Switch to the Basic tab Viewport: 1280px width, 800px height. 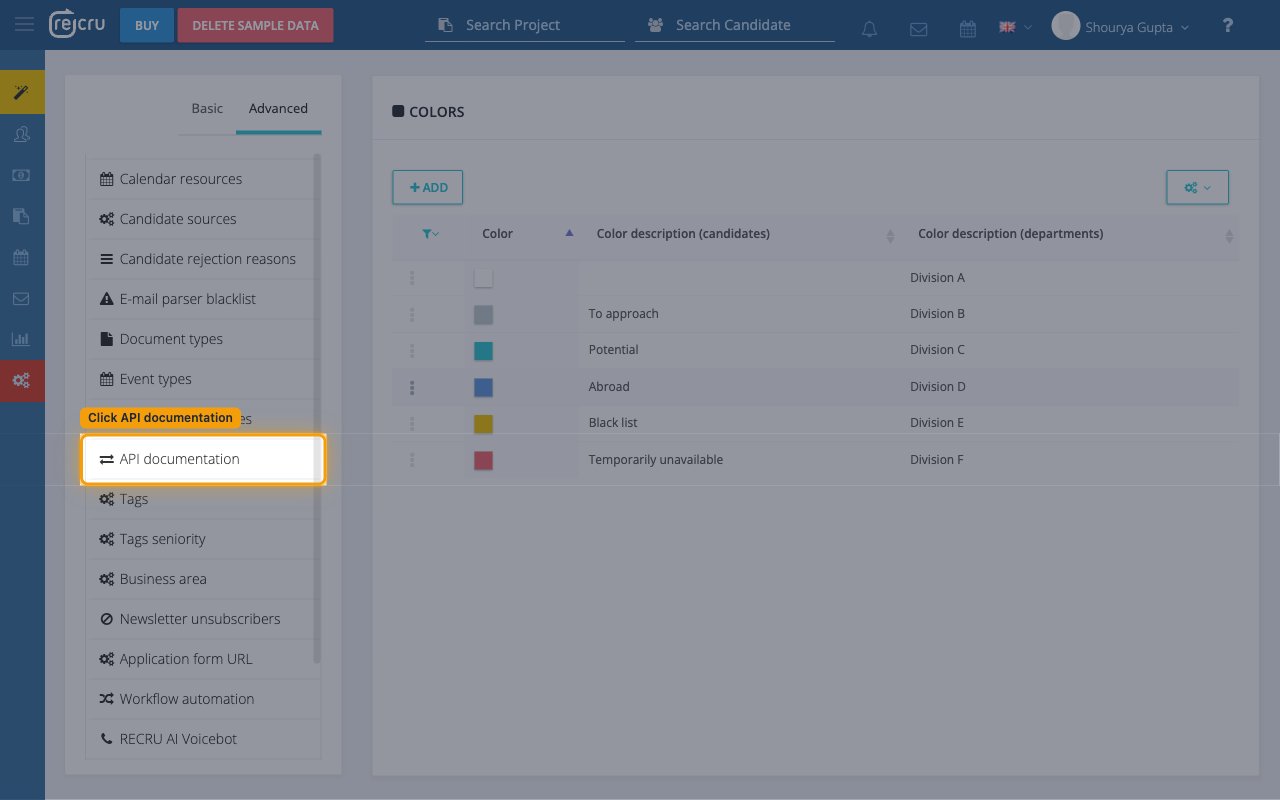coord(207,108)
